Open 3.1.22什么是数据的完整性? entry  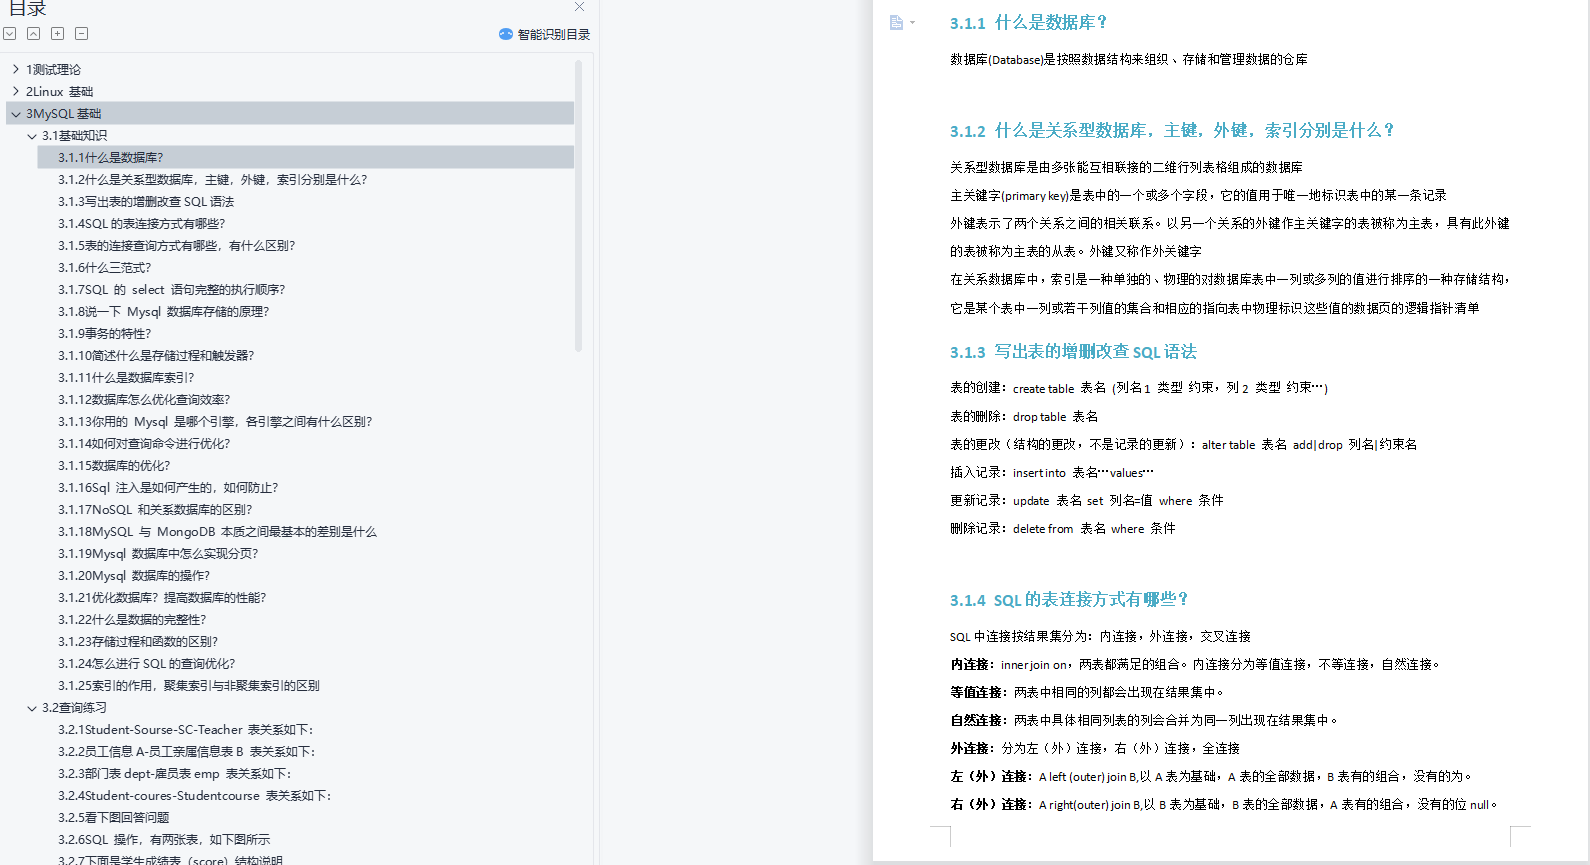coord(132,620)
